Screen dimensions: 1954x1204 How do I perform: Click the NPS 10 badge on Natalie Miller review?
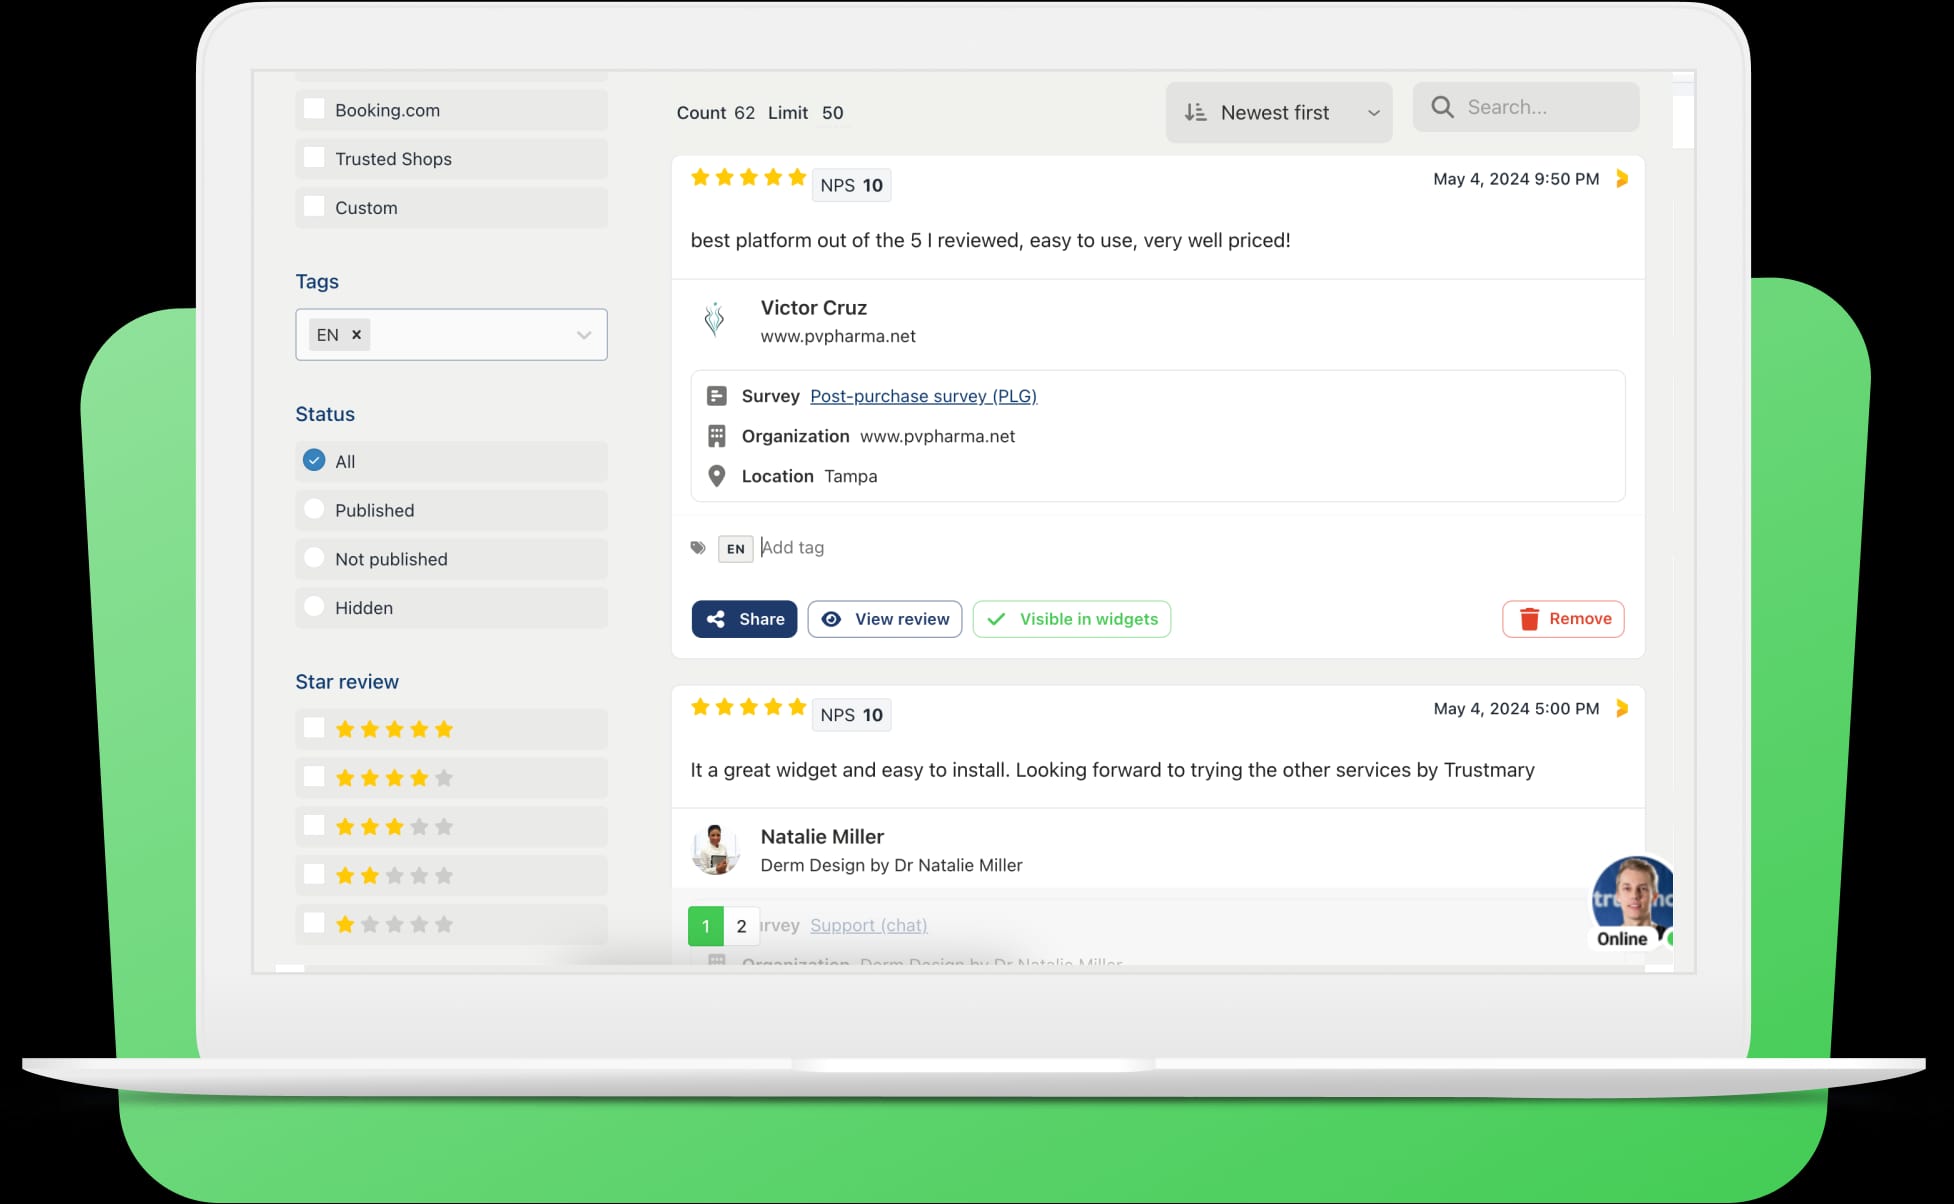851,715
